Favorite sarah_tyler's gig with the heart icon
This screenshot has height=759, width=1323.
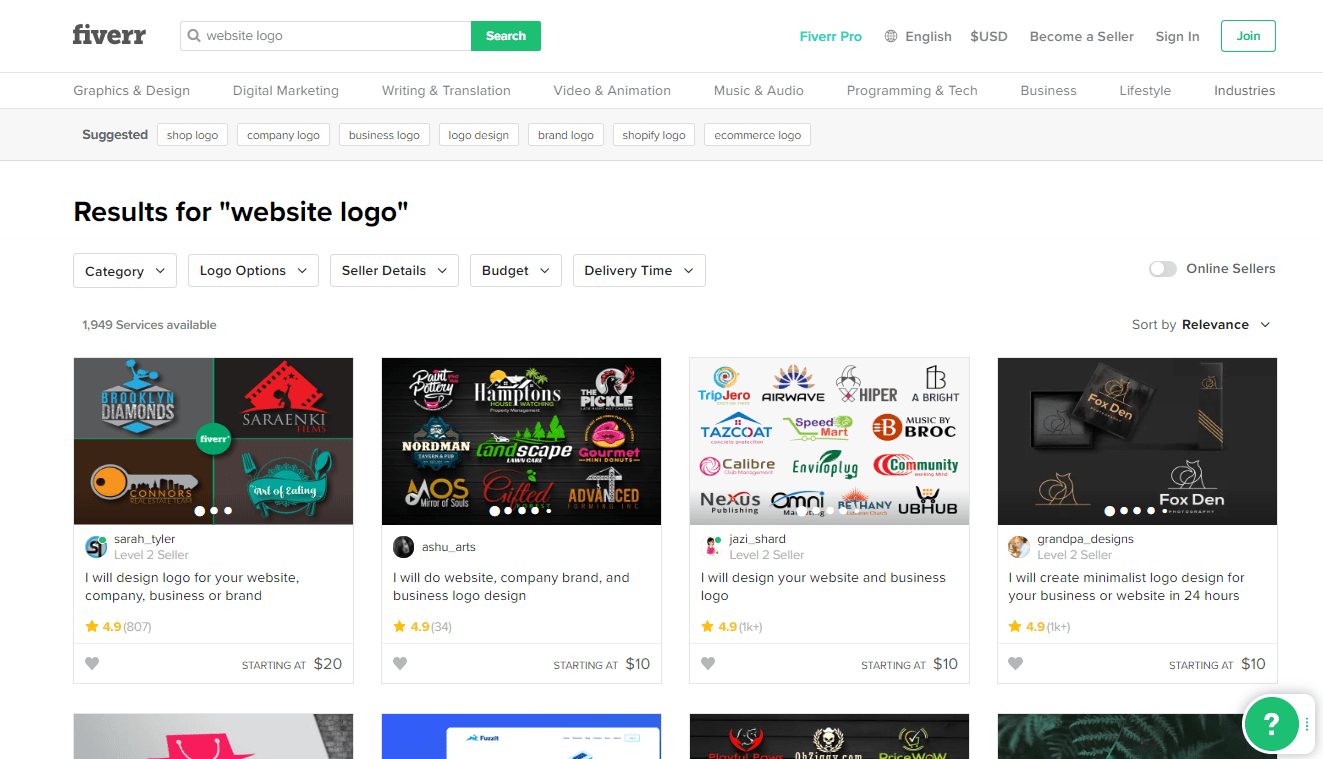[x=92, y=663]
